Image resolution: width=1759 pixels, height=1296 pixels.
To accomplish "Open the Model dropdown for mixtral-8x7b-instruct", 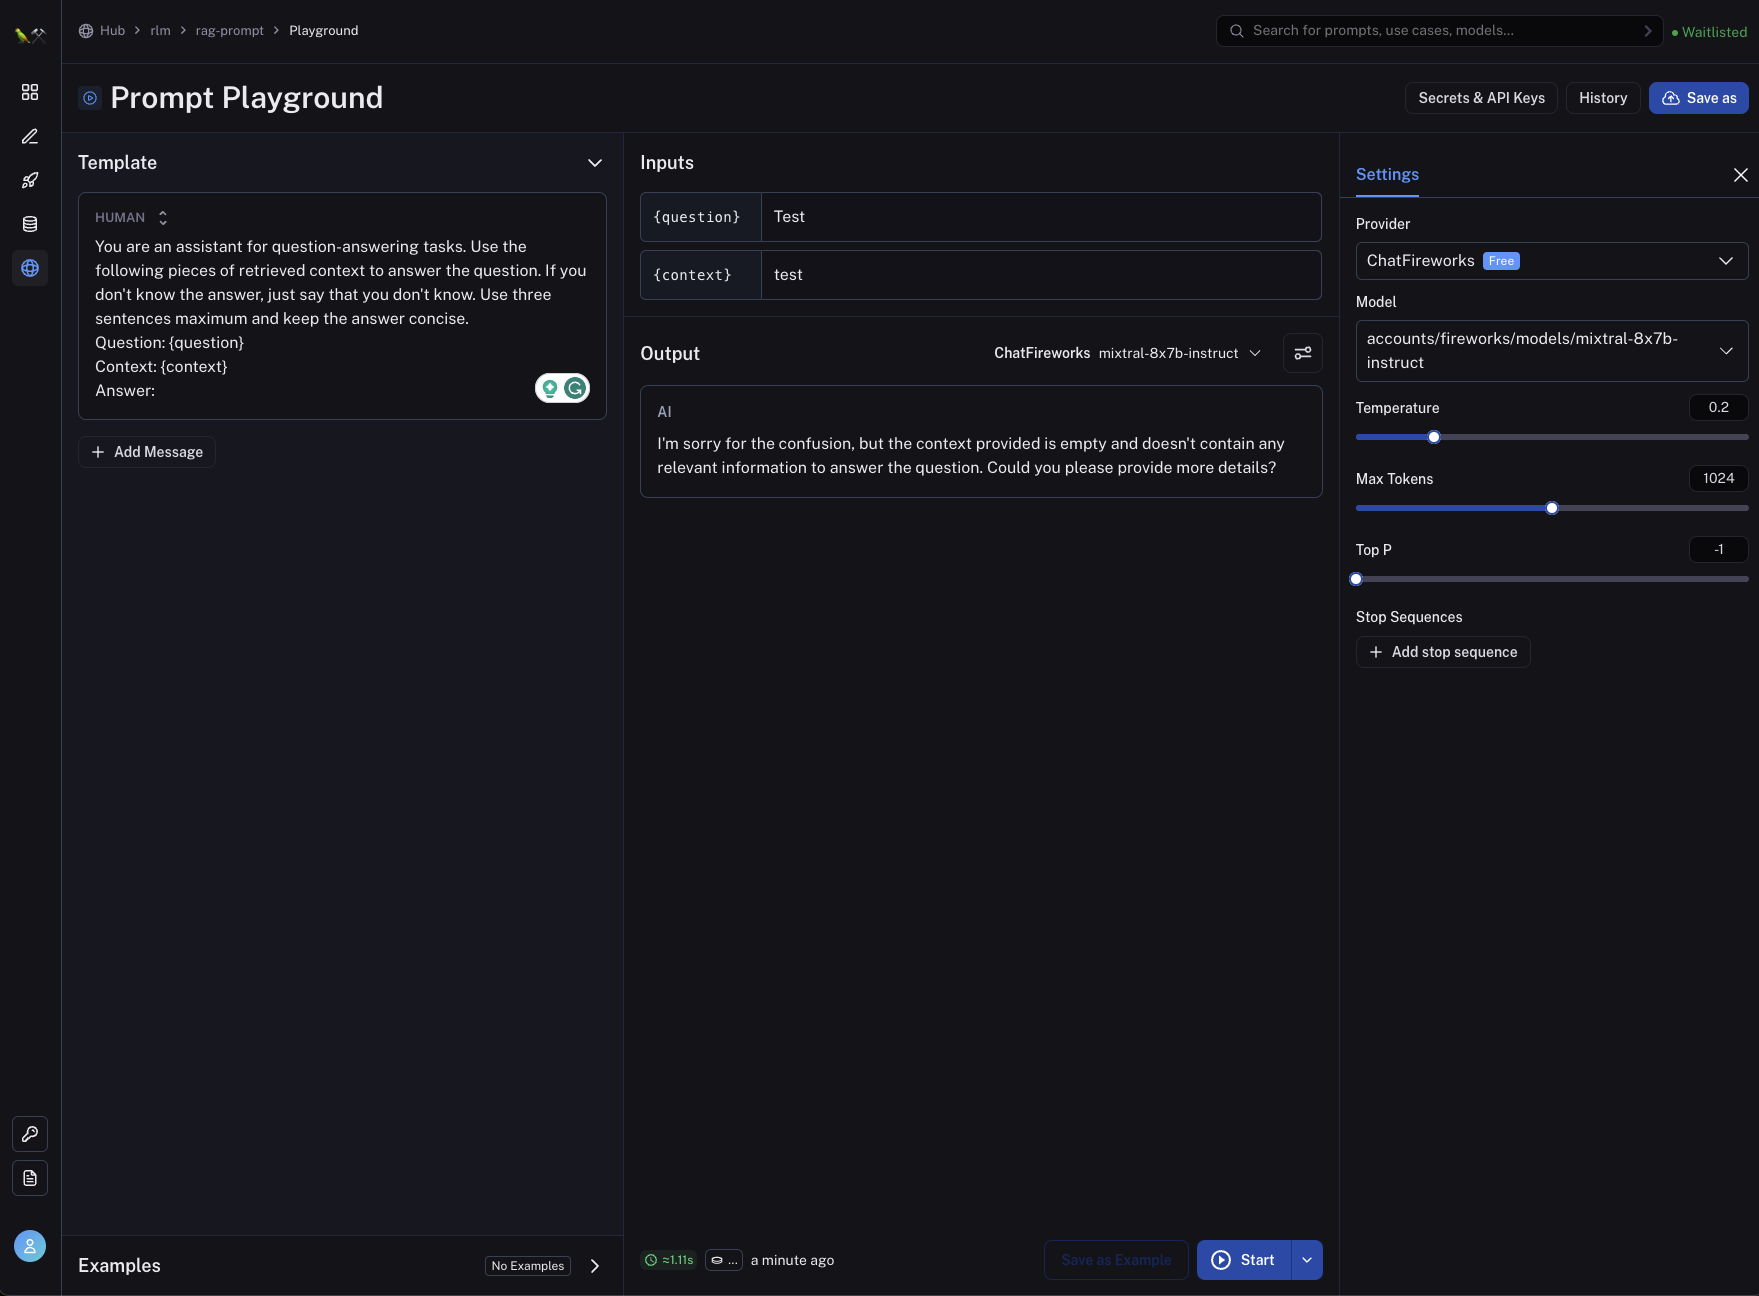I will pos(1551,351).
